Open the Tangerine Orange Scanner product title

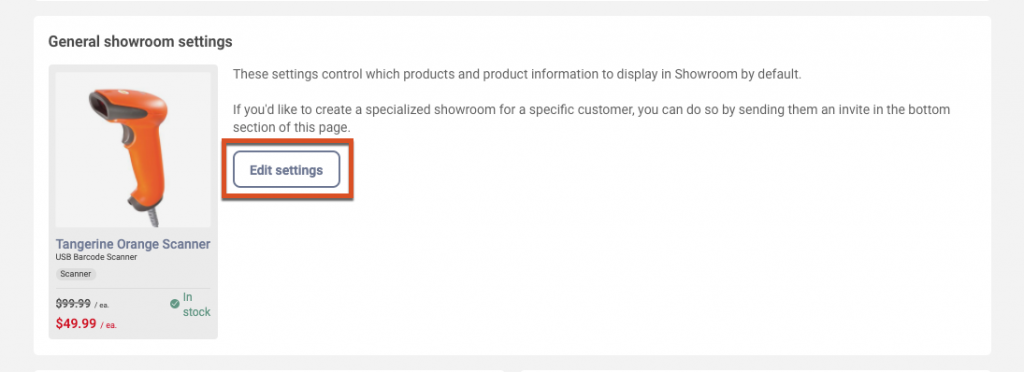[x=133, y=244]
